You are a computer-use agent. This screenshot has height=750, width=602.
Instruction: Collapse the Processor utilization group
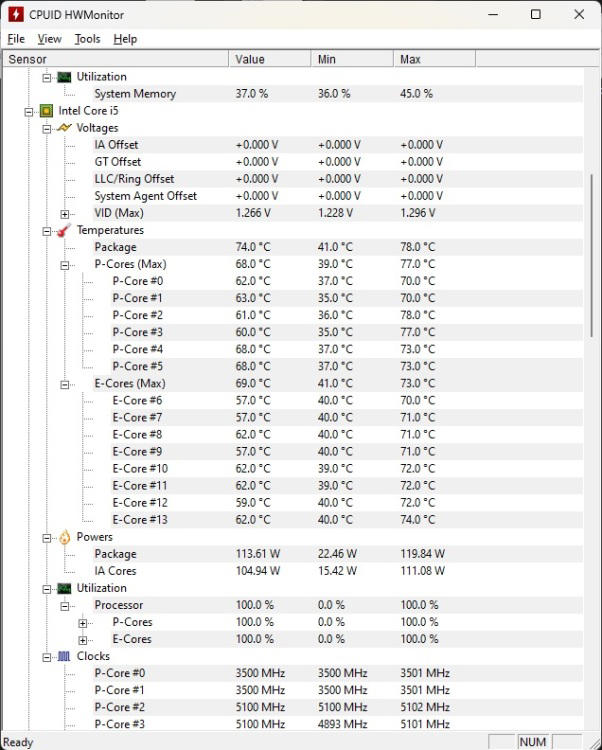65,607
